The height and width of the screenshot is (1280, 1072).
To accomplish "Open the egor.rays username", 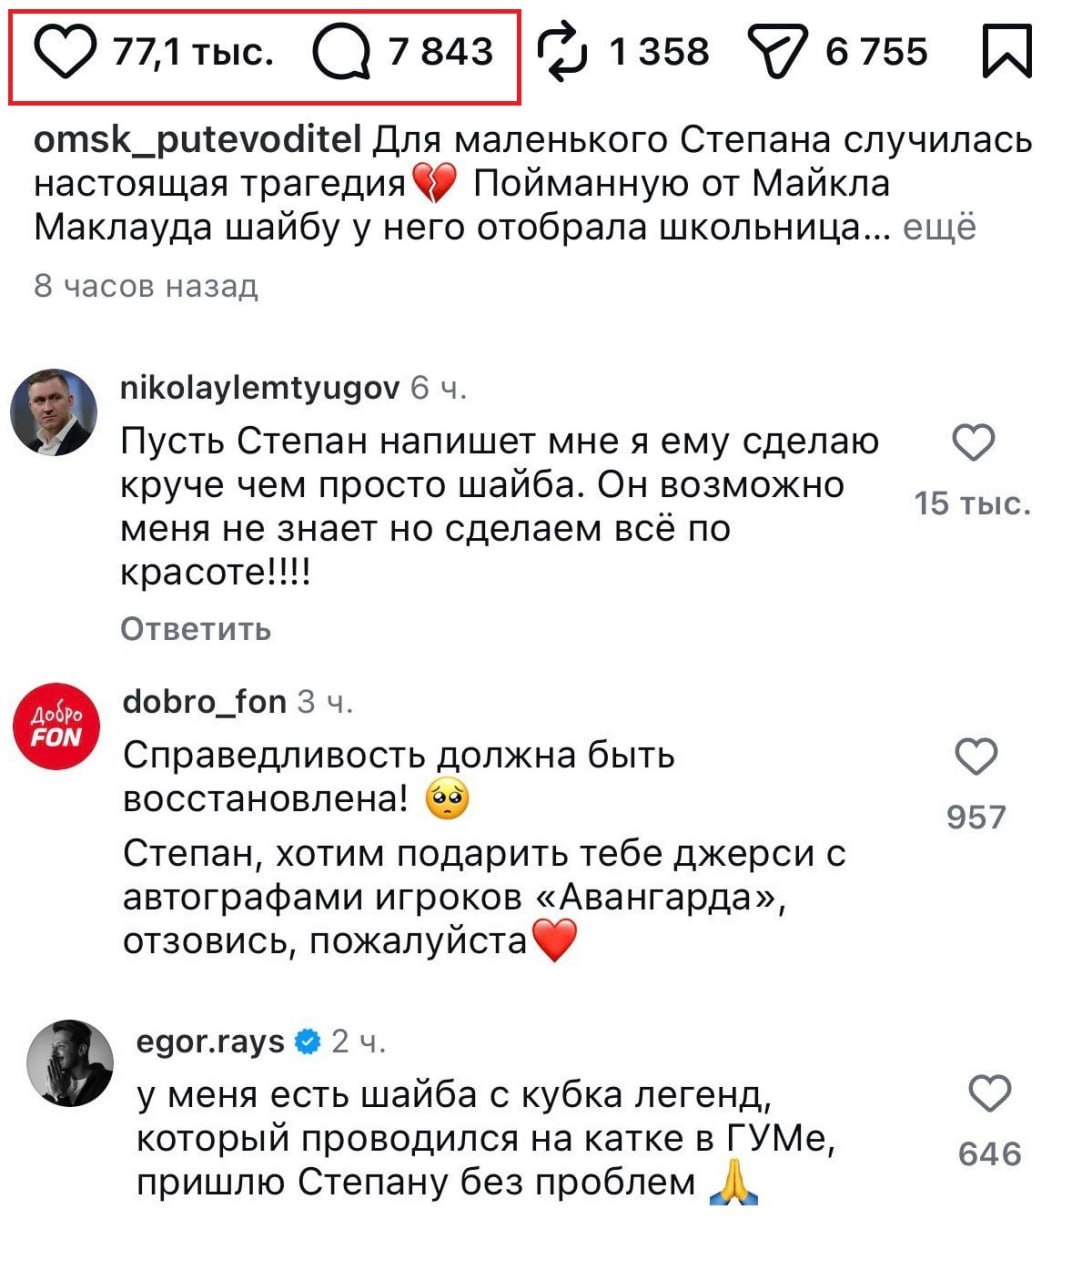I will (x=210, y=1042).
